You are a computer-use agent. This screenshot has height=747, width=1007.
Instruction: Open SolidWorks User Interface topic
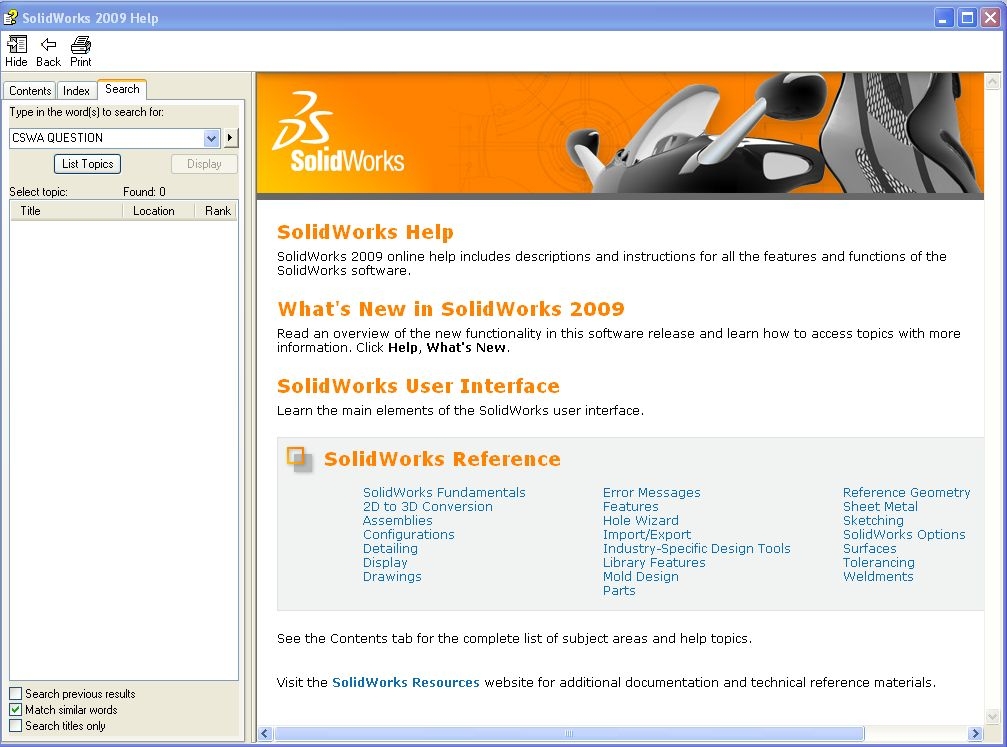[x=418, y=386]
